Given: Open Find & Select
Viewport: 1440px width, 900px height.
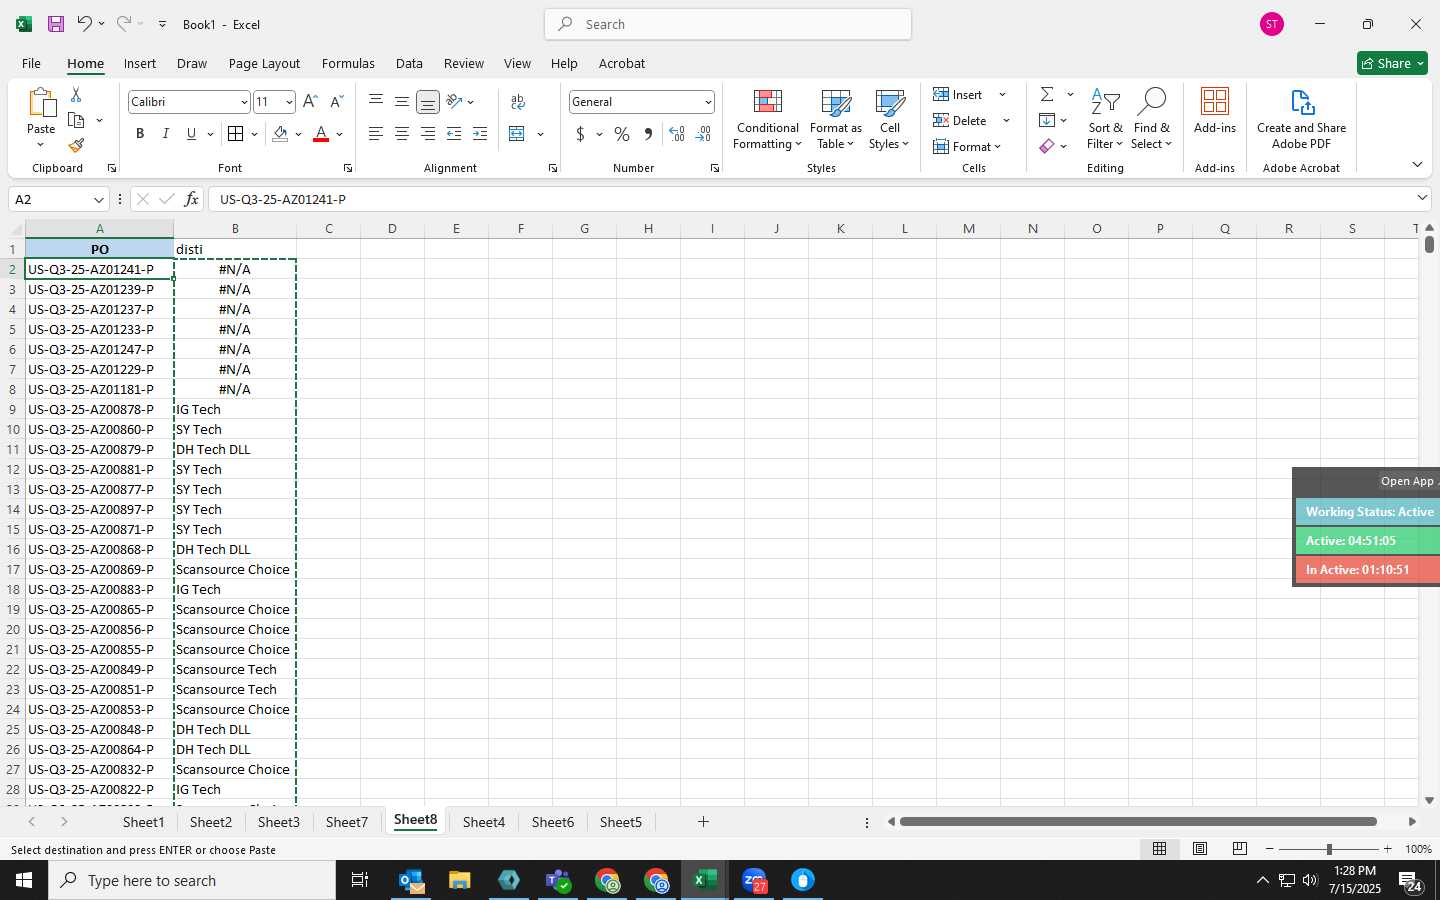Looking at the screenshot, I should click(x=1151, y=119).
